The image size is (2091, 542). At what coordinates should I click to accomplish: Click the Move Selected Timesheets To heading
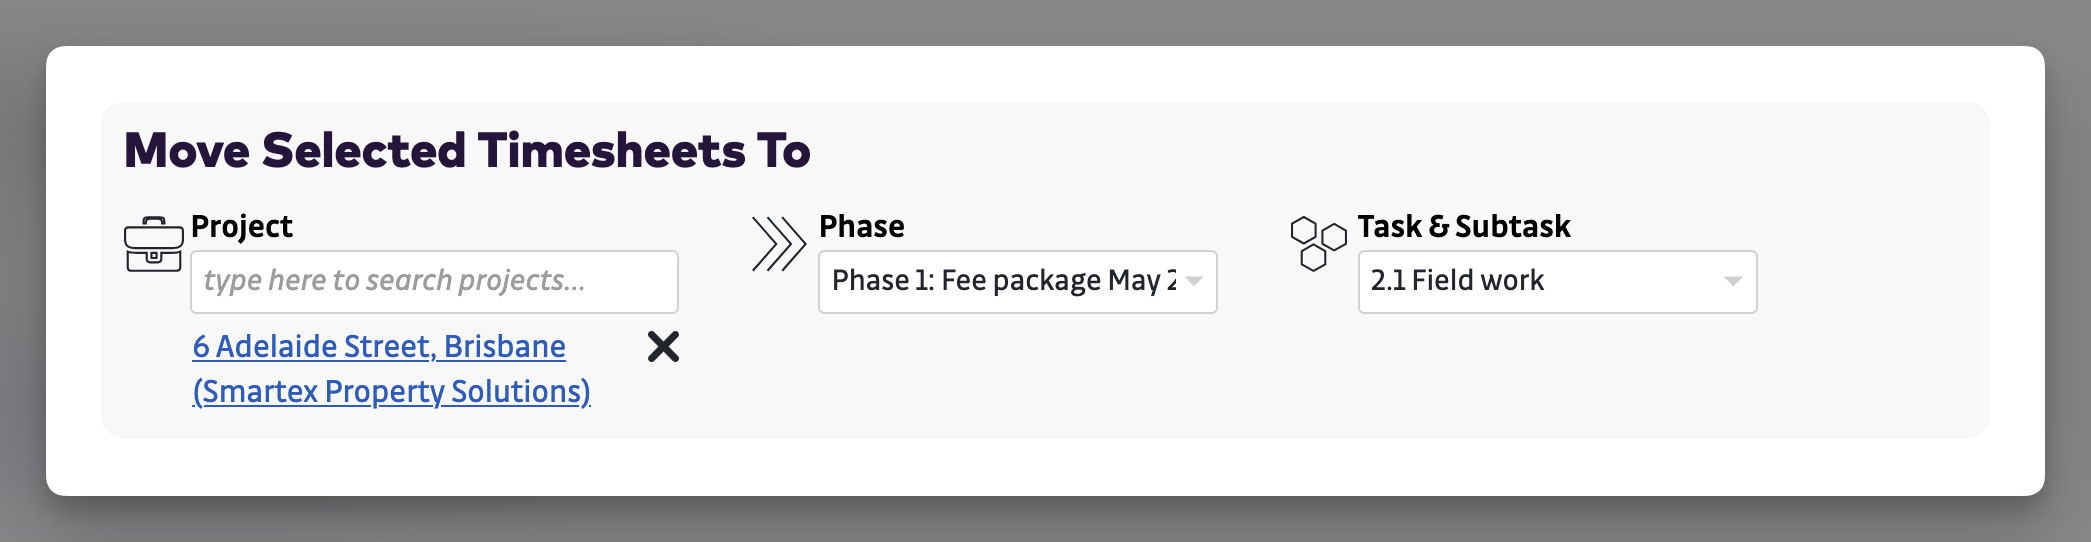point(467,151)
